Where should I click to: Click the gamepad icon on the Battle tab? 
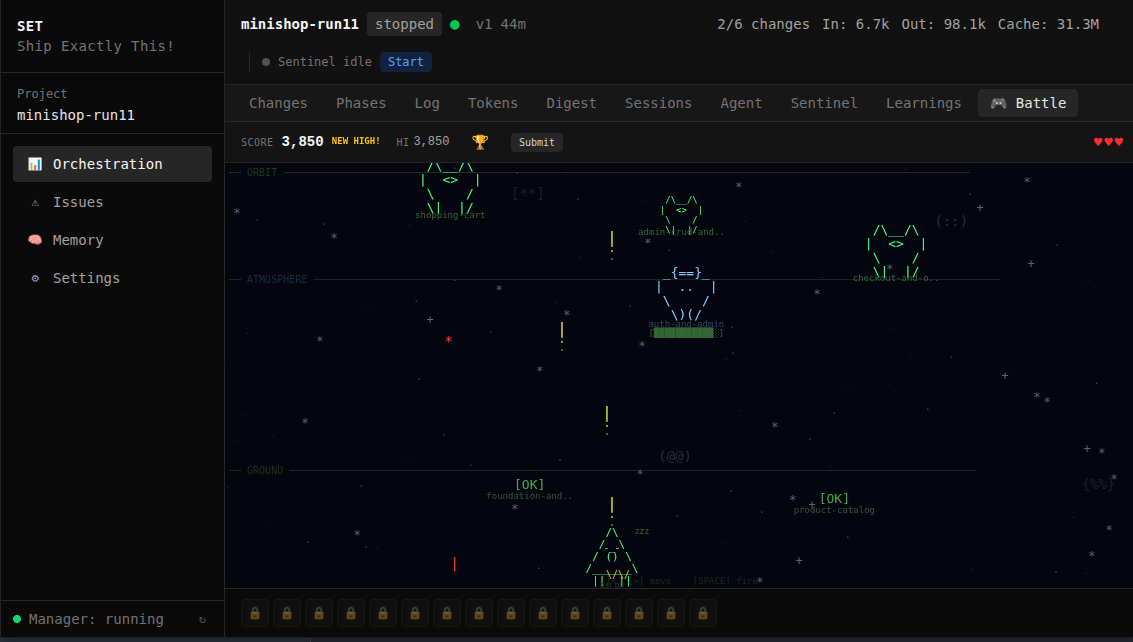coord(999,103)
